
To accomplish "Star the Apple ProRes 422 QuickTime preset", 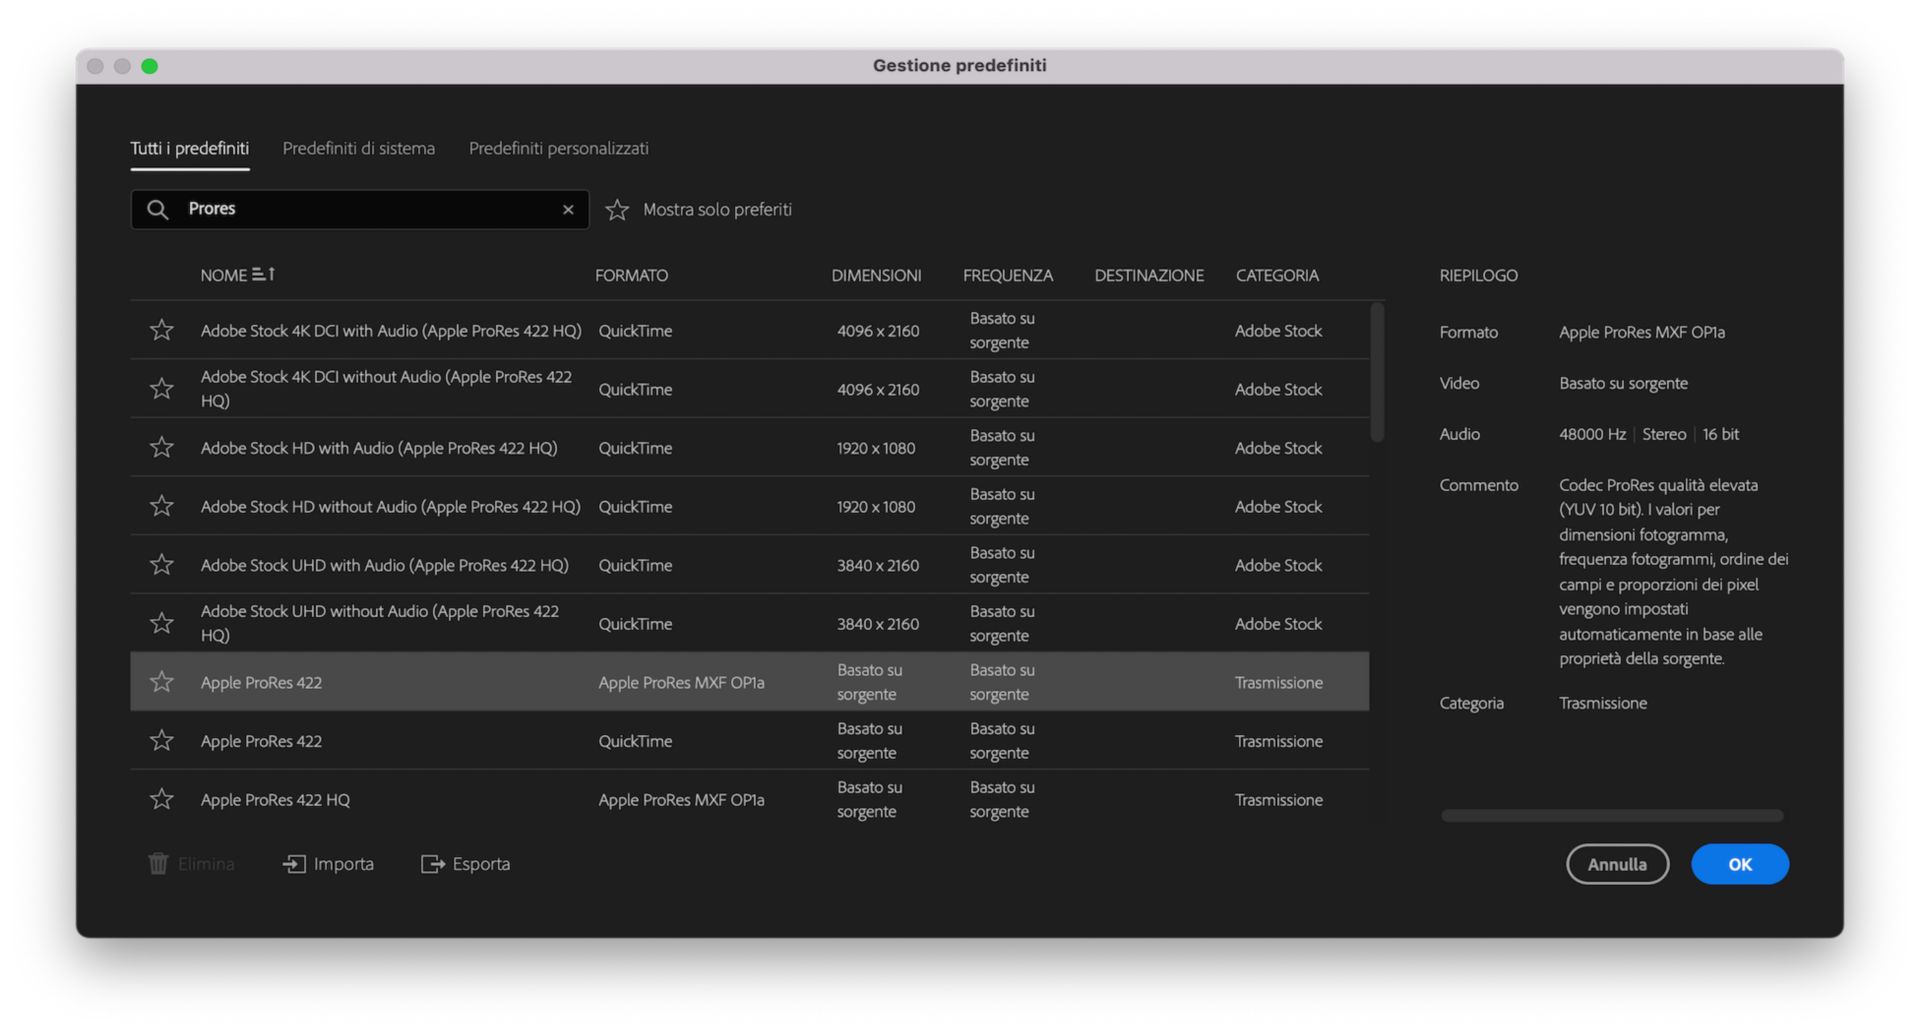I will tap(161, 740).
